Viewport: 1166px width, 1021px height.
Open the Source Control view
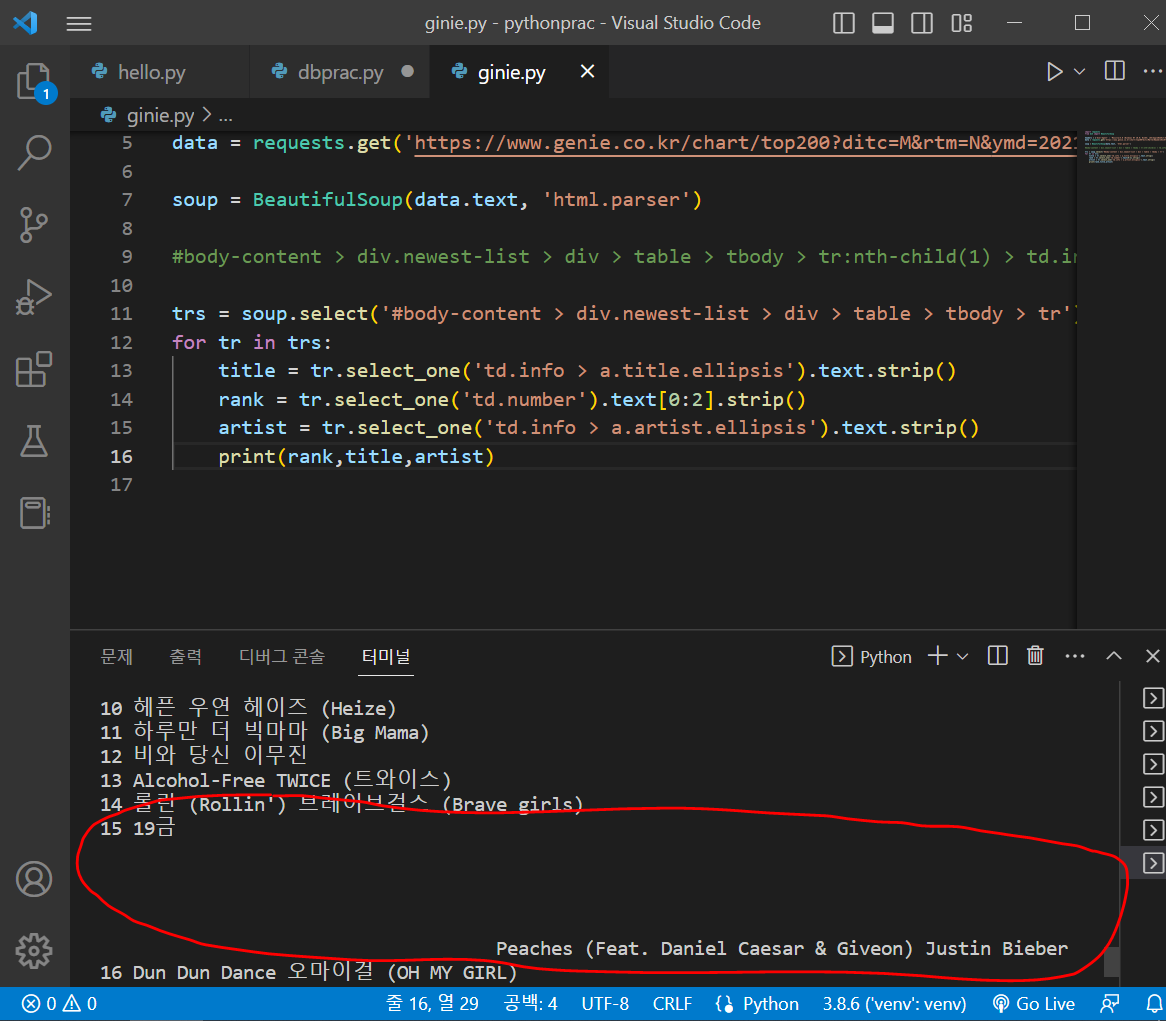click(x=34, y=225)
